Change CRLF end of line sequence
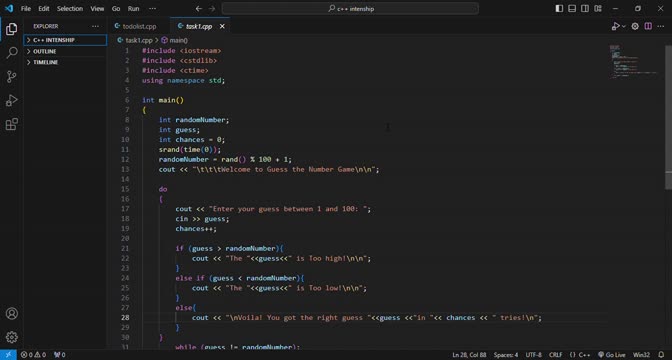 556,355
